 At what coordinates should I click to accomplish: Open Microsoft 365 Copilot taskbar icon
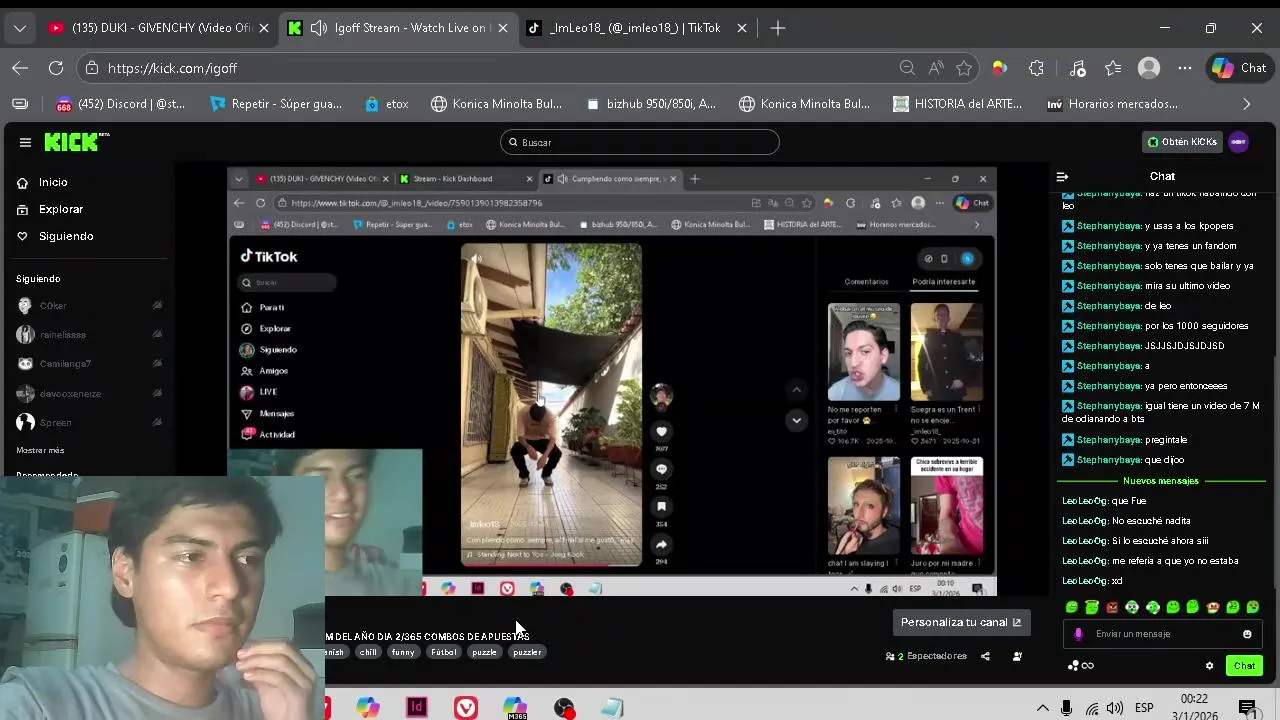point(515,708)
